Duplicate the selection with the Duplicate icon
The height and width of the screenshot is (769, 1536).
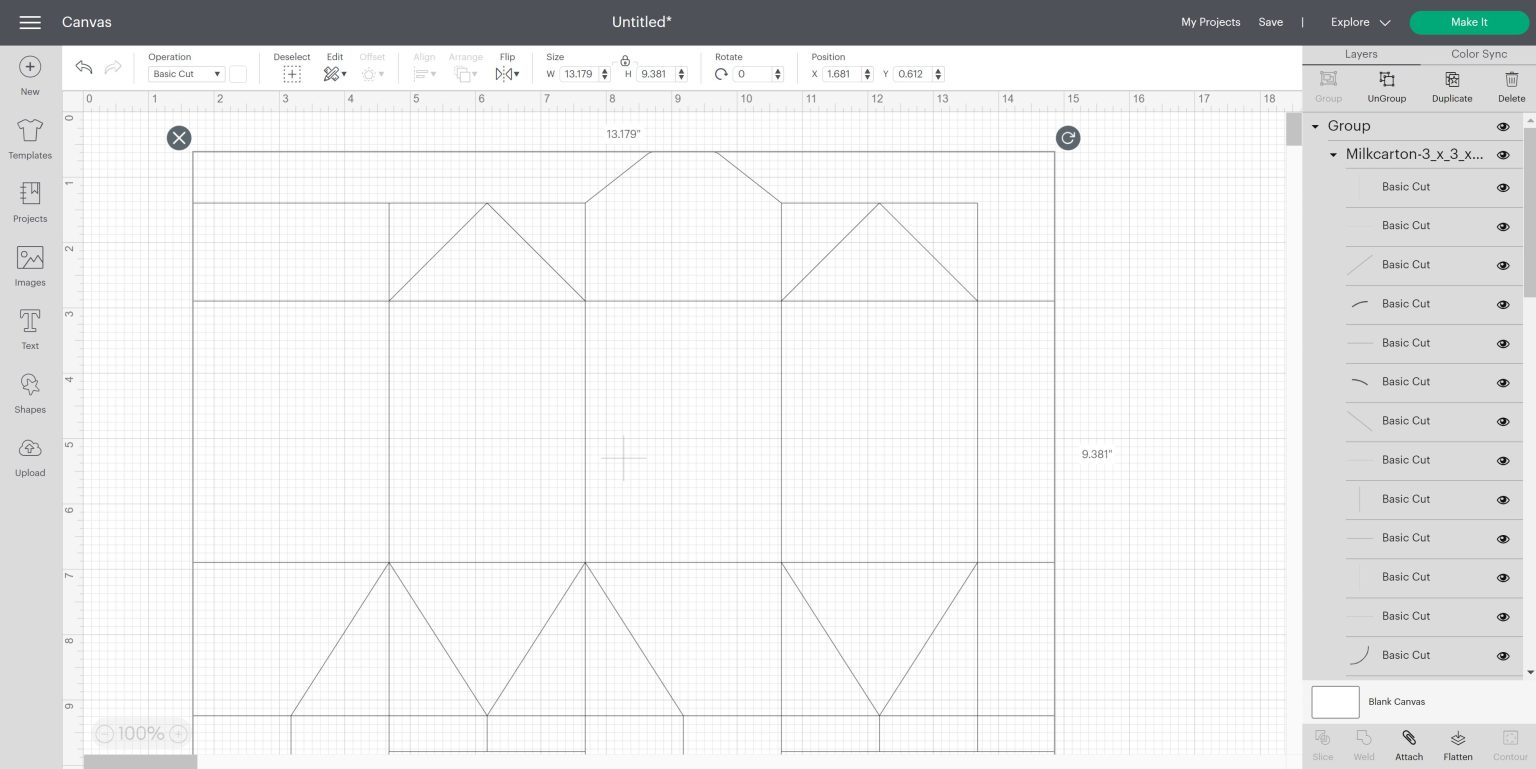pyautogui.click(x=1451, y=86)
